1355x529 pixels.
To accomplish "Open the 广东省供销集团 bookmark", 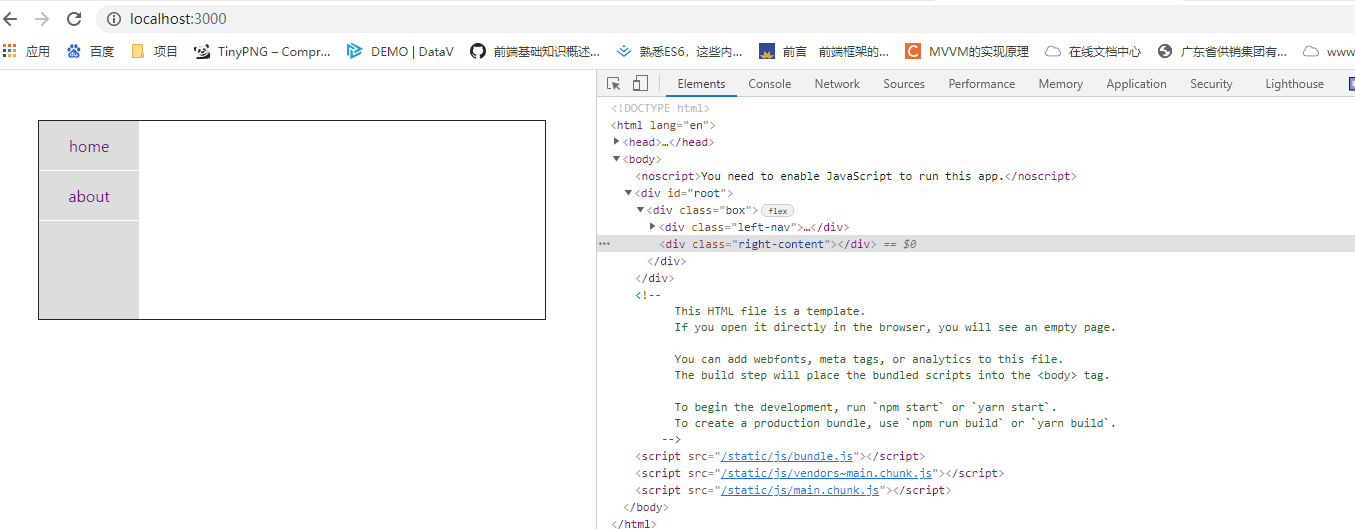I will [x=1222, y=52].
